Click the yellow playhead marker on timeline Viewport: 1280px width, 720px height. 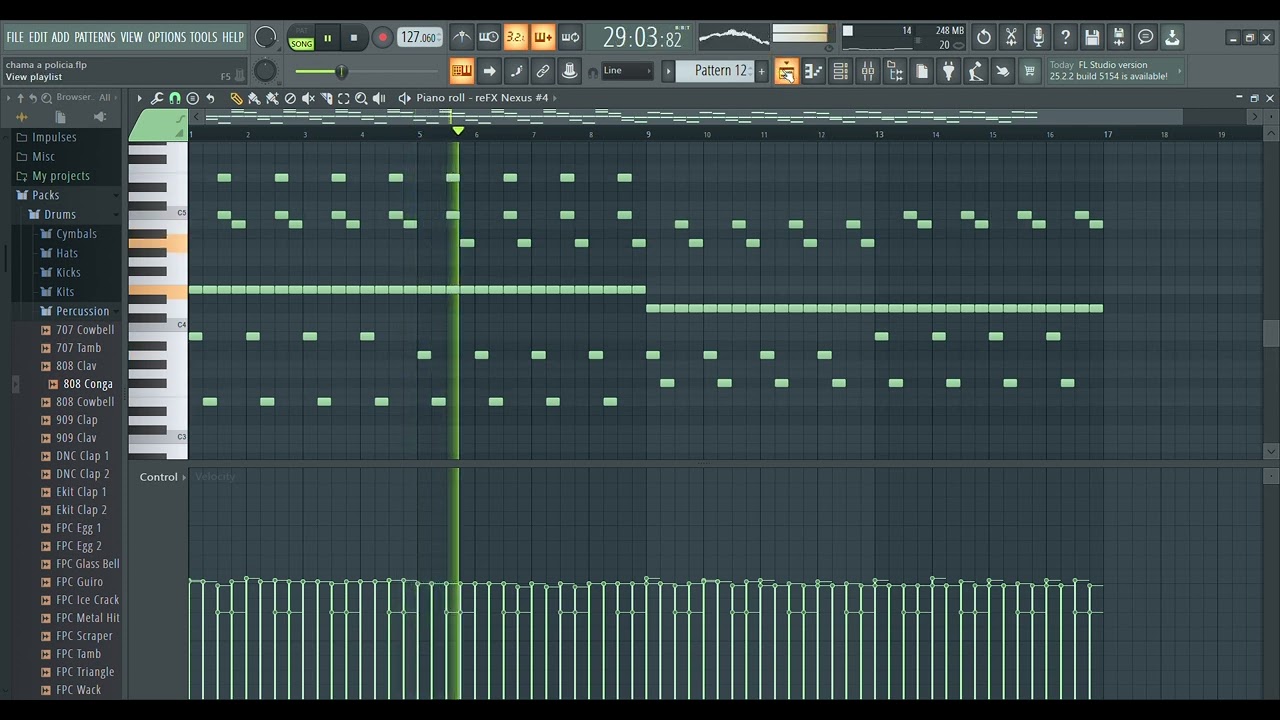click(458, 131)
